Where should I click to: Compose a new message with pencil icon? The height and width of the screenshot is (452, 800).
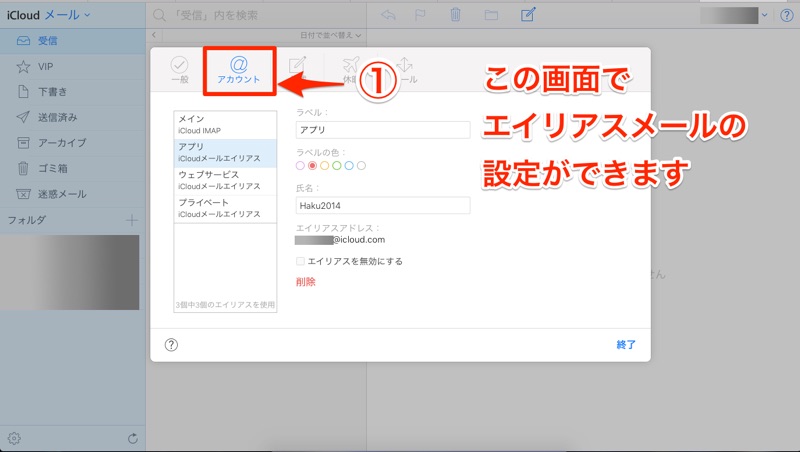tap(528, 14)
